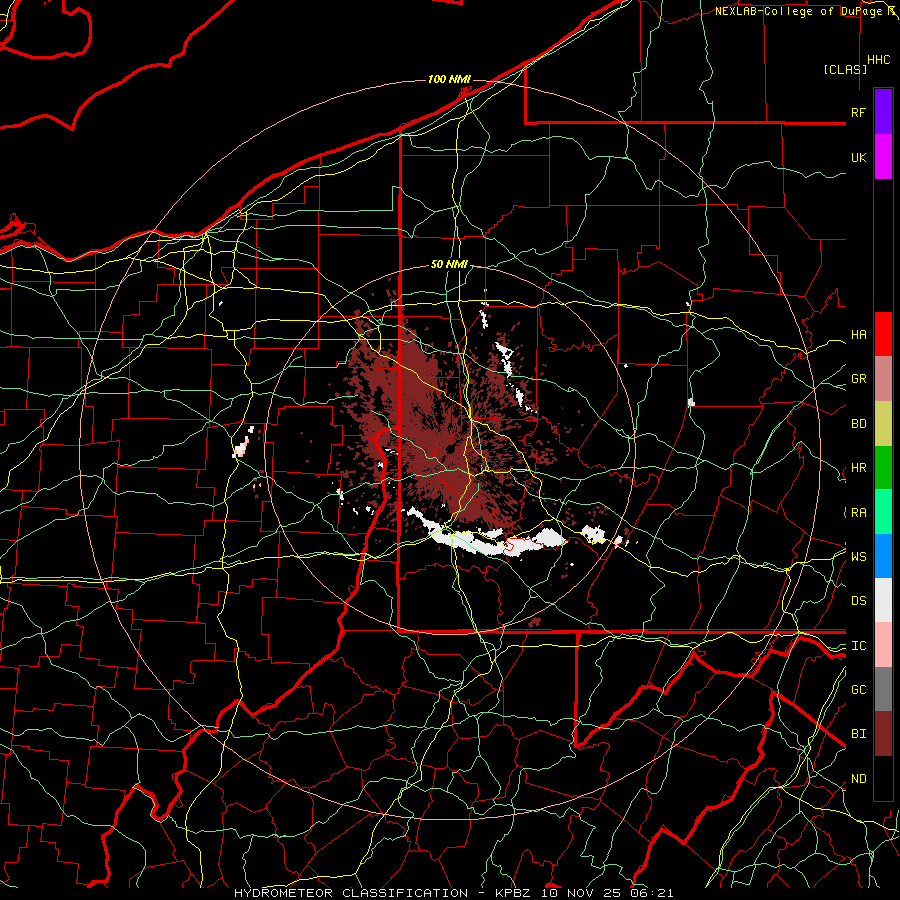Click the HYDROMETEOR CLASSIFICATION title text
900x900 pixels.
pyautogui.click(x=350, y=893)
